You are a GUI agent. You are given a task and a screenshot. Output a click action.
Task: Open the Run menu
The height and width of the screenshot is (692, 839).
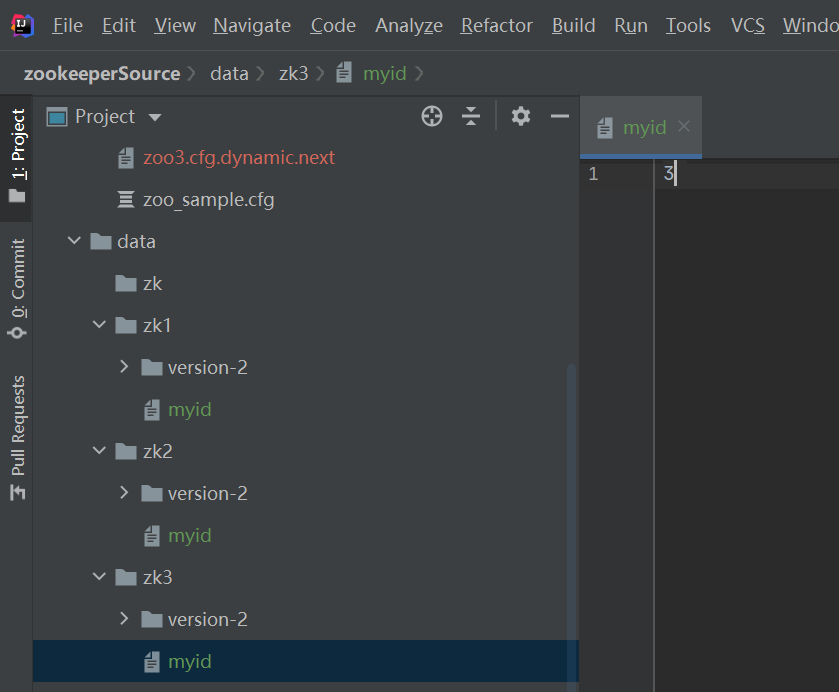[631, 25]
